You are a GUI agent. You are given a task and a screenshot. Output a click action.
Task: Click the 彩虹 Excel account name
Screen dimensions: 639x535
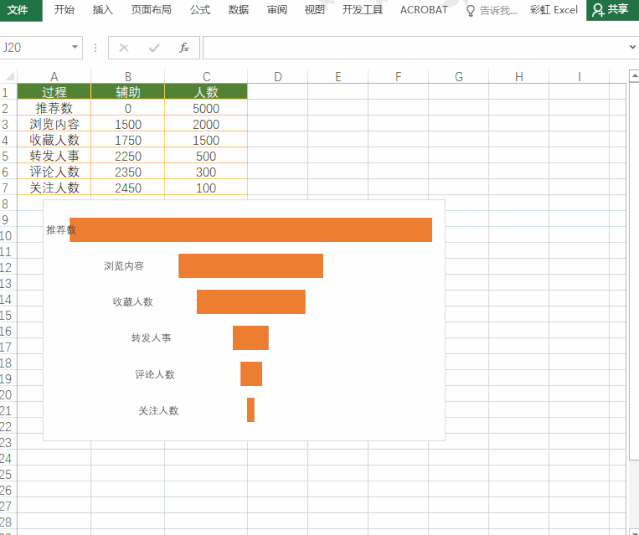tap(554, 10)
